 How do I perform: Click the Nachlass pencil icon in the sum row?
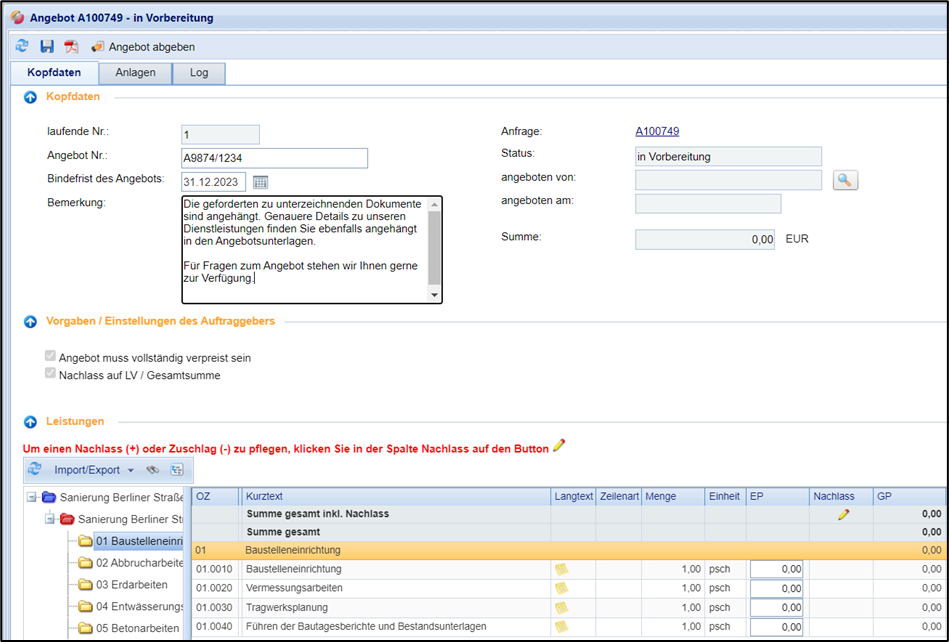[x=843, y=514]
